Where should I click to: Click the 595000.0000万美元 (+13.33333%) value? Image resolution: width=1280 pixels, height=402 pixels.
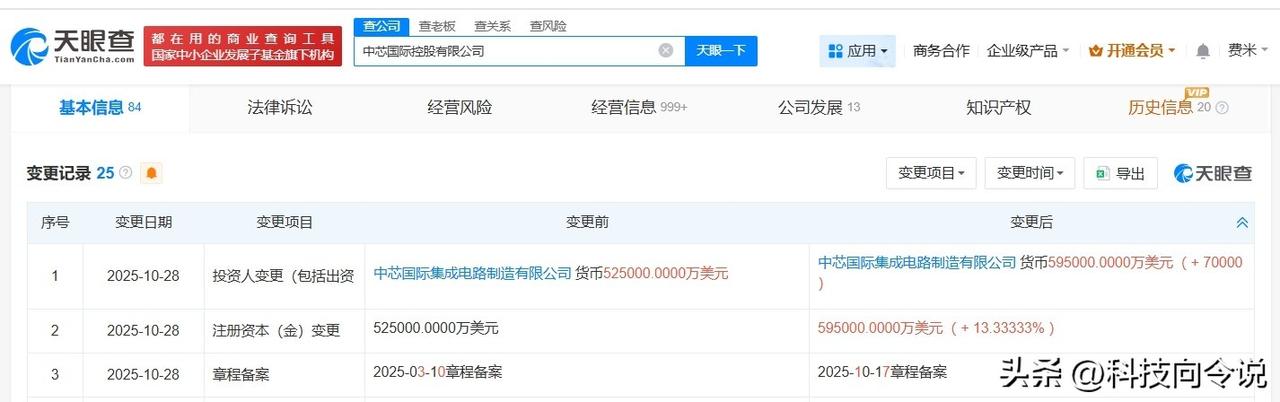937,328
